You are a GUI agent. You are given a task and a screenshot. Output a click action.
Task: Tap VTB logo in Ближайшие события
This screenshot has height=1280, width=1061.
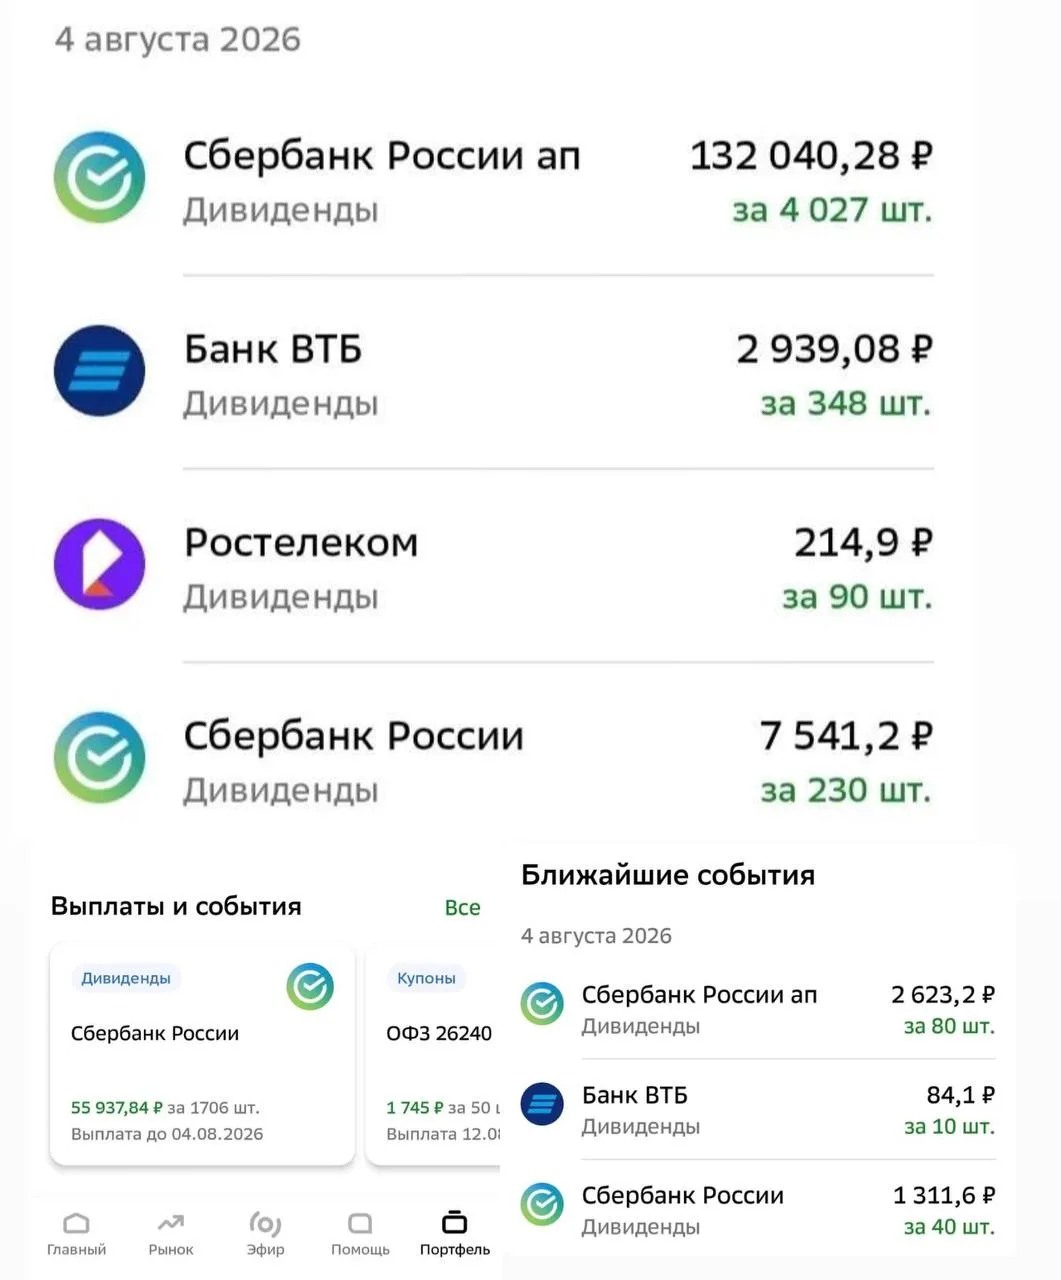pyautogui.click(x=542, y=1104)
